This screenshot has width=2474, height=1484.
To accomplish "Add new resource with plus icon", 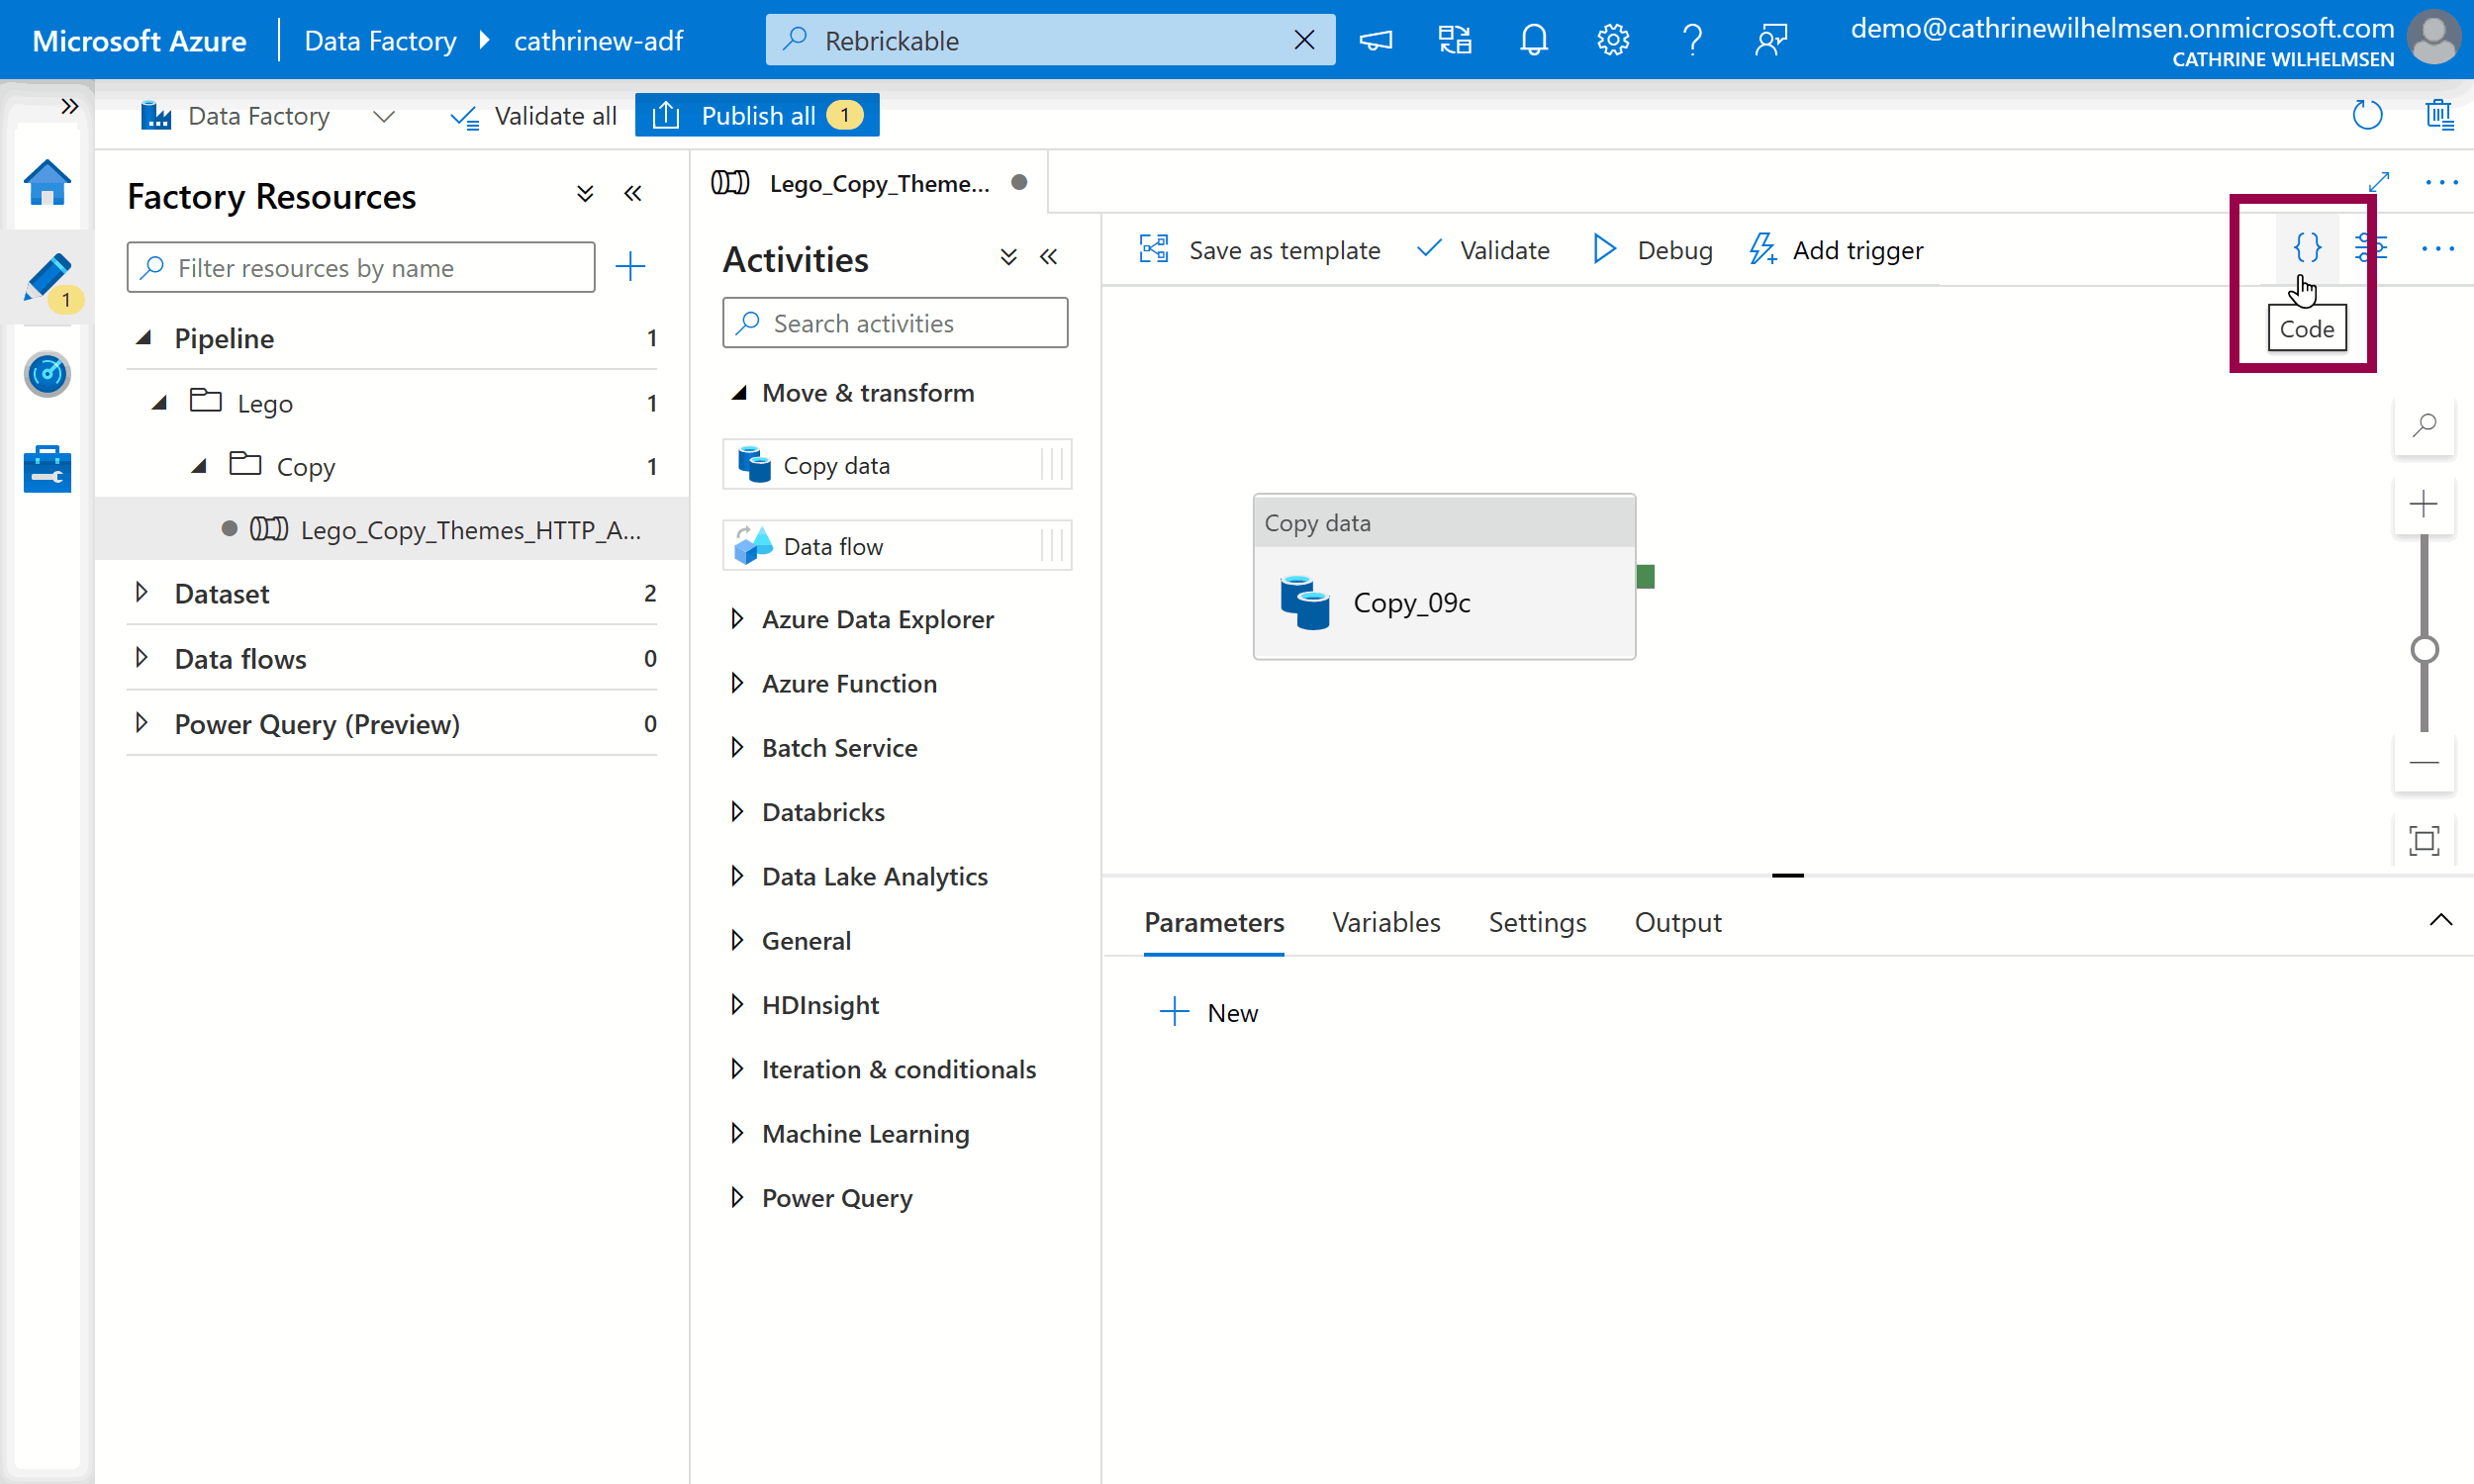I will tap(630, 267).
